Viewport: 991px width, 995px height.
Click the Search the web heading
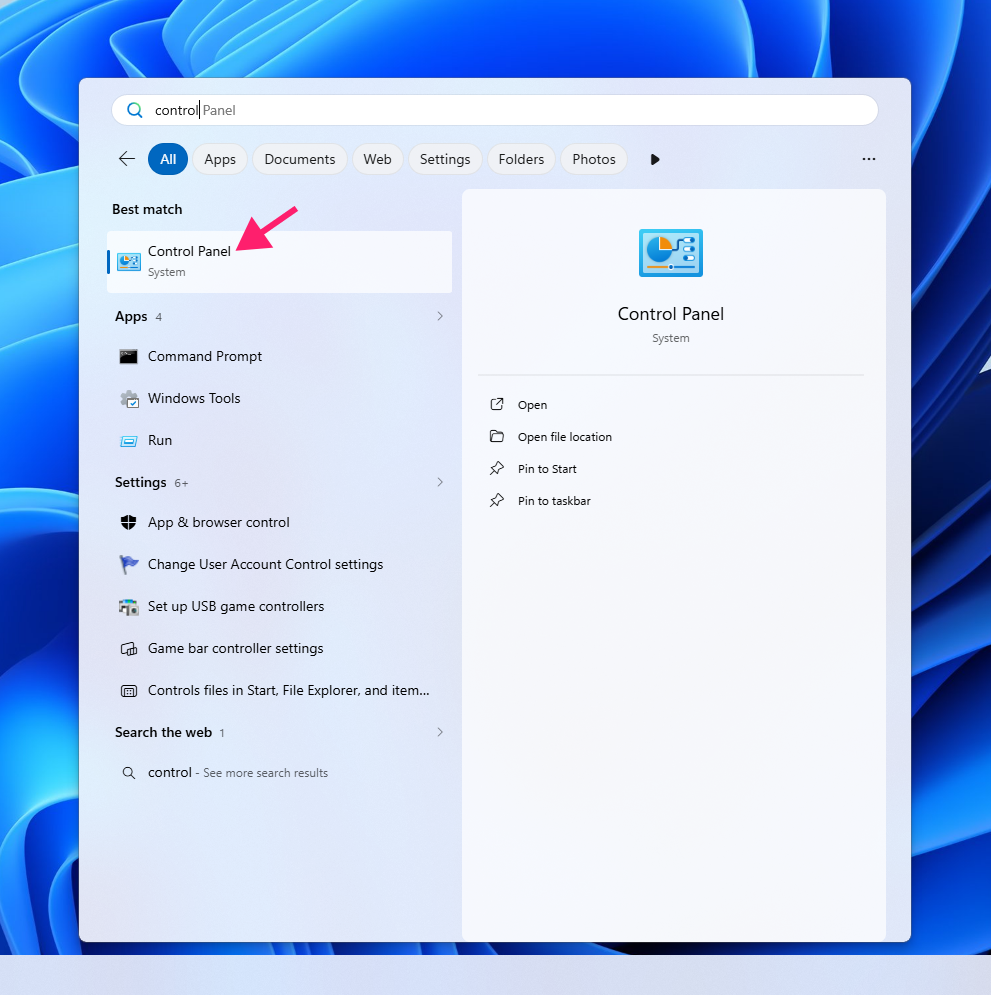pos(163,732)
